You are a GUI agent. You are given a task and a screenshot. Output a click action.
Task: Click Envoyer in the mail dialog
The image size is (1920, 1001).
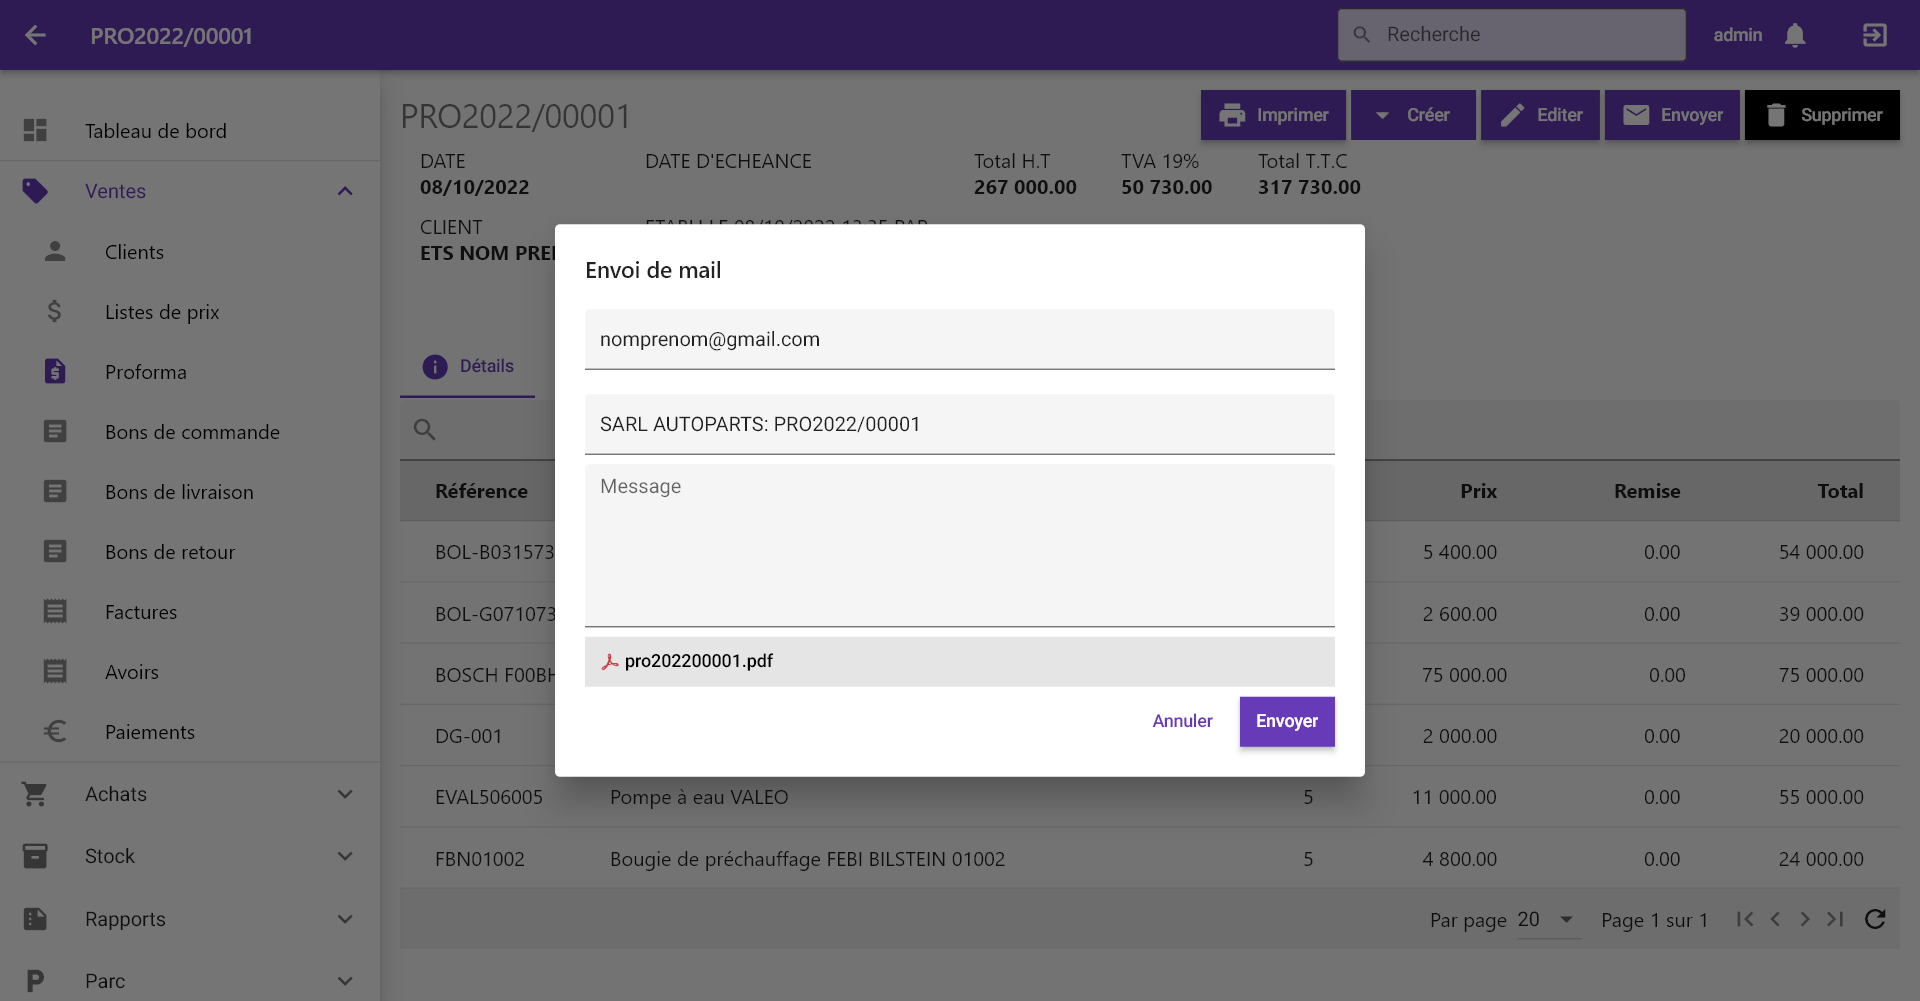pos(1287,721)
